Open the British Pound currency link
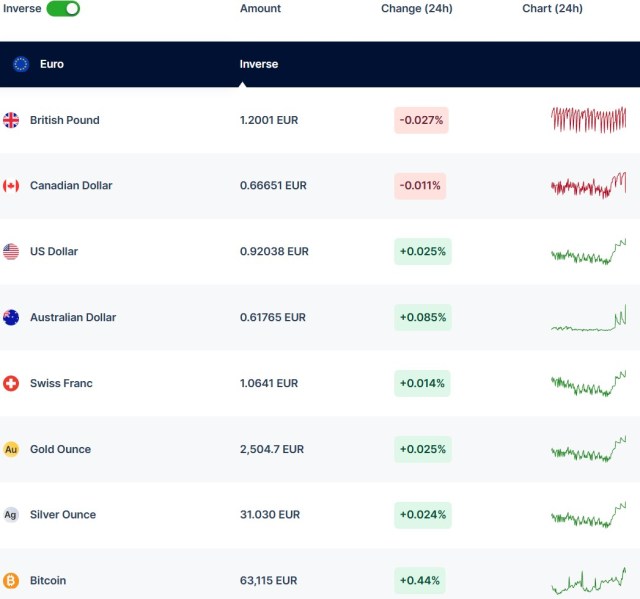 pos(64,120)
